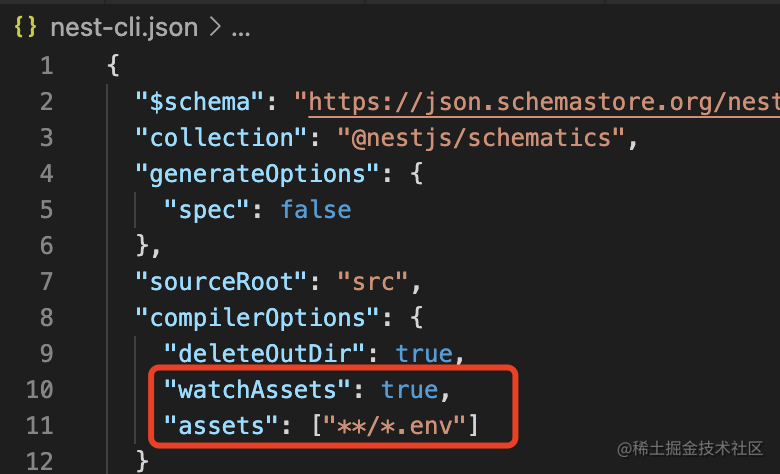Click line number 1 in gutter
This screenshot has height=474, width=780.
46,67
